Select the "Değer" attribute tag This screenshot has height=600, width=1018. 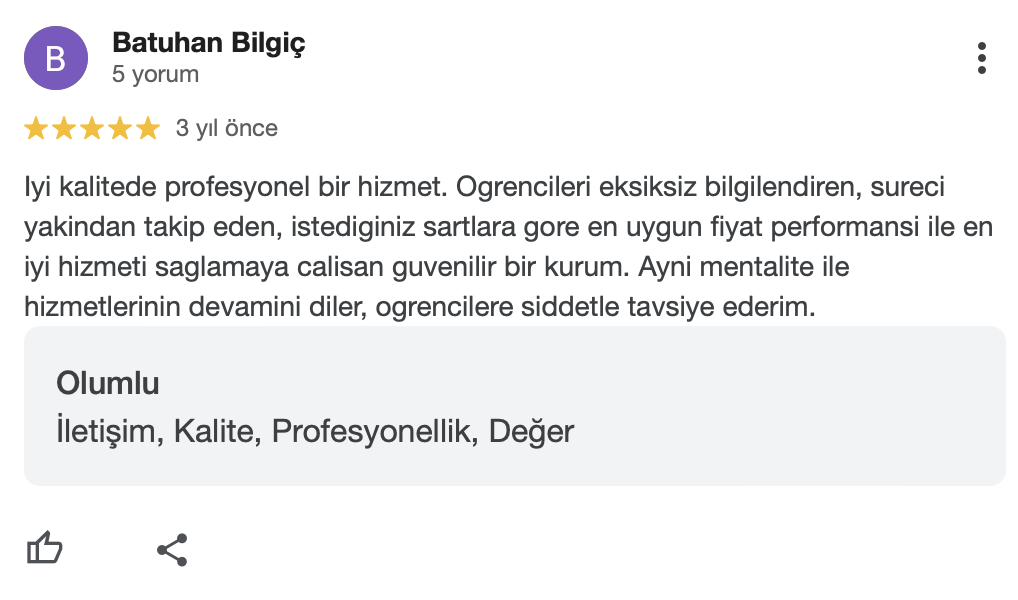coord(531,431)
